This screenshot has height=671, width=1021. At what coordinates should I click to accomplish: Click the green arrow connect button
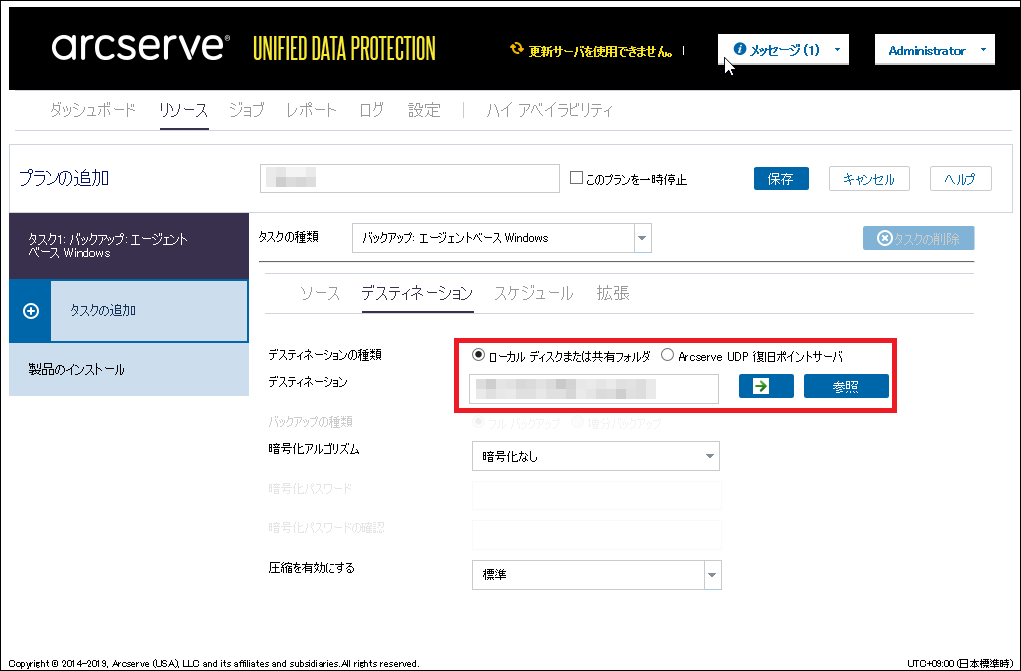coord(766,386)
